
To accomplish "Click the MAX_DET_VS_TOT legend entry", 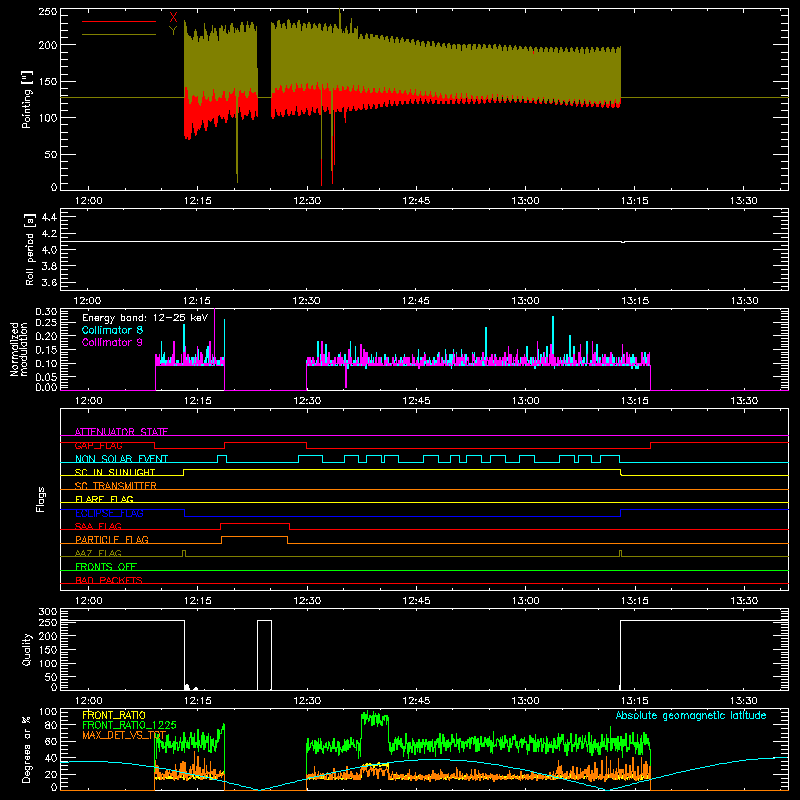I will [124, 735].
